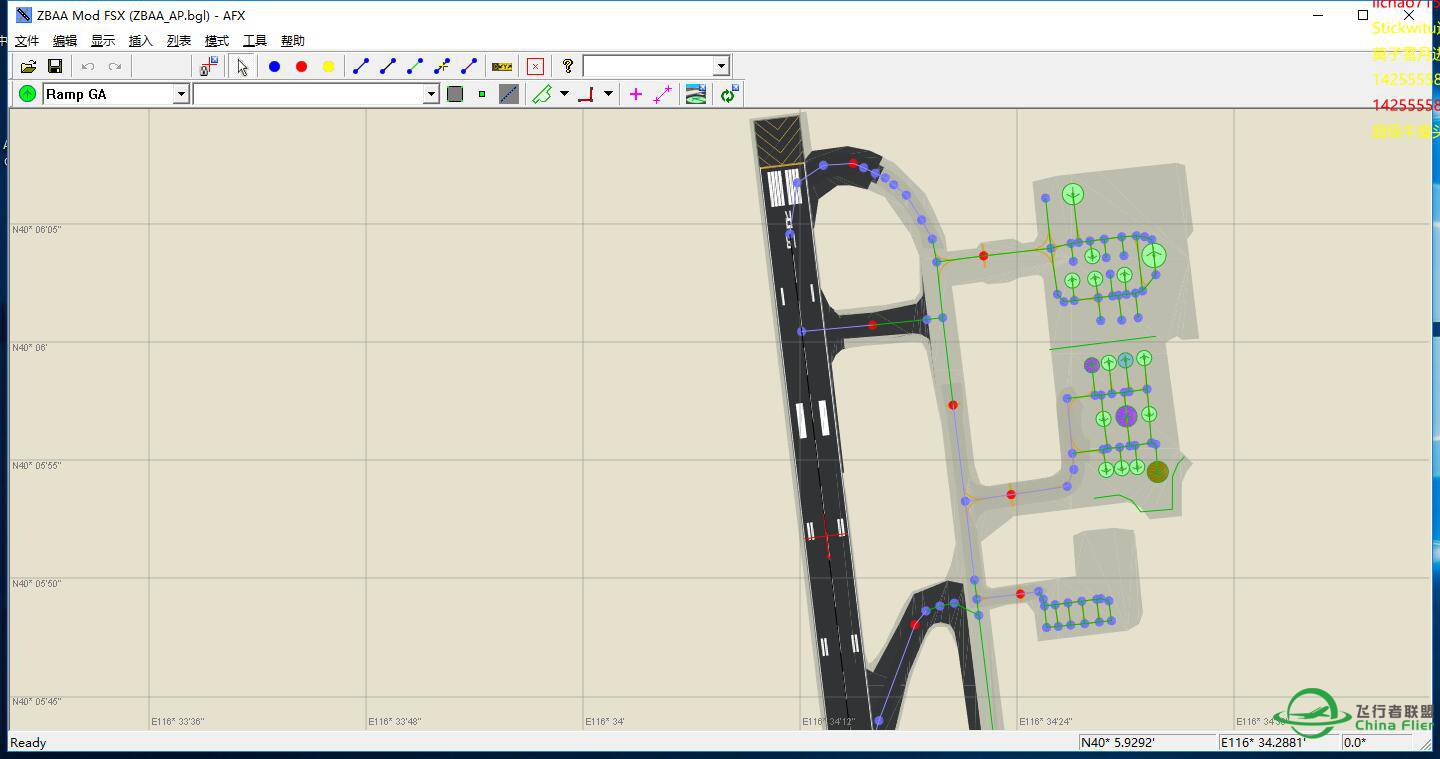Viewport: 1440px width, 759px height.
Task: Click the open file folder icon
Action: pos(28,66)
